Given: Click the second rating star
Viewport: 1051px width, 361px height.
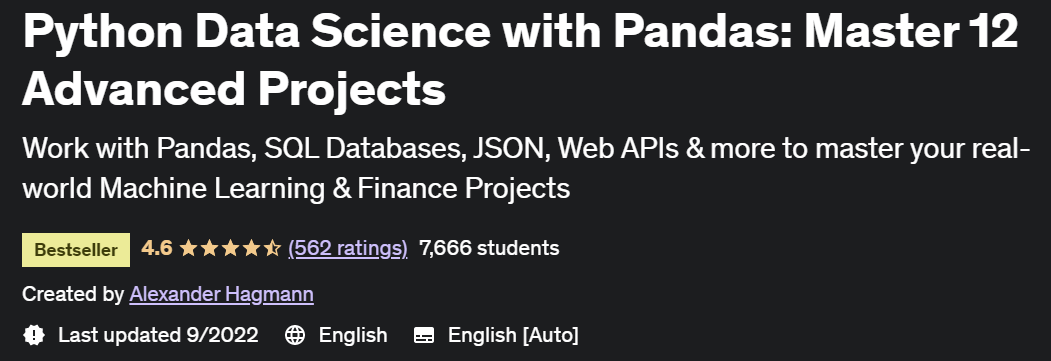Looking at the screenshot, I should point(209,248).
